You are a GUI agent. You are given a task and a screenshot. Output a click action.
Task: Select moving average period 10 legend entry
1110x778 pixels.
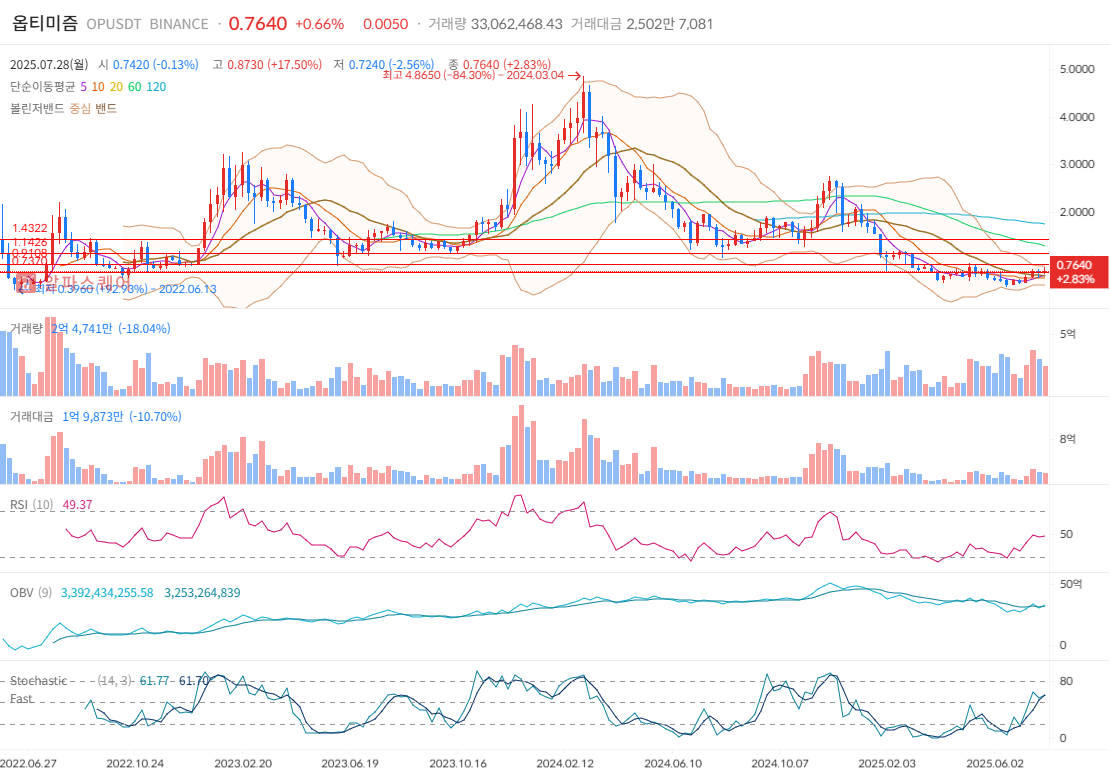pyautogui.click(x=98, y=86)
